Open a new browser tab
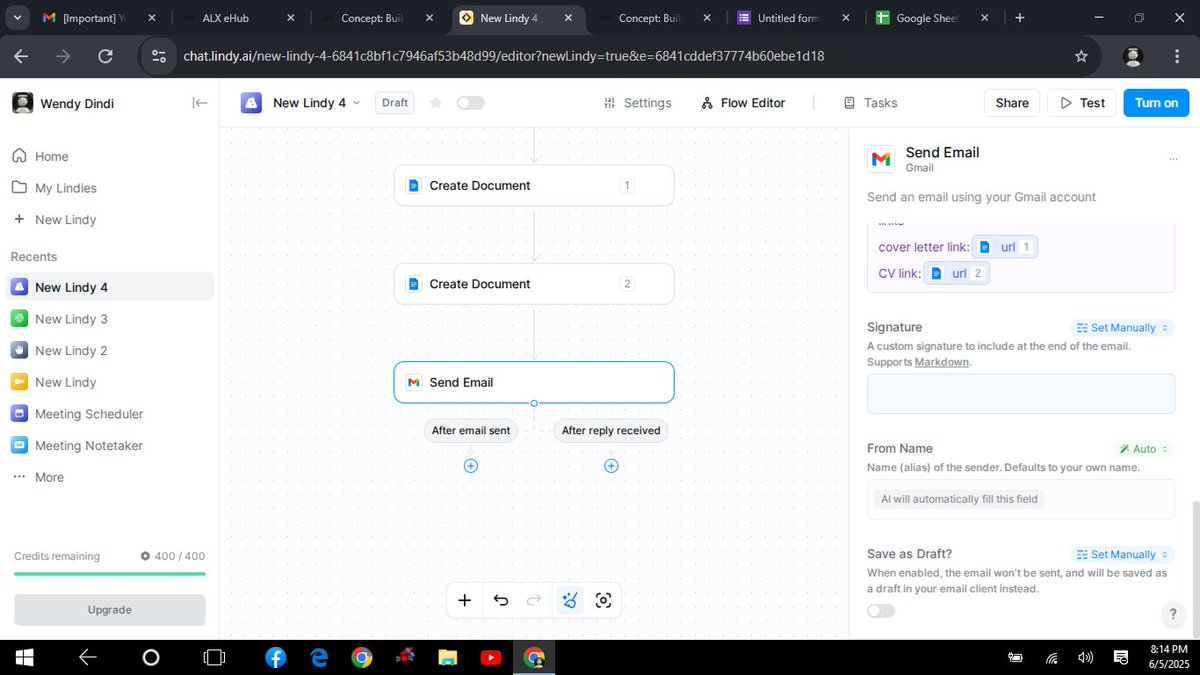The width and height of the screenshot is (1200, 675). coord(1019,18)
